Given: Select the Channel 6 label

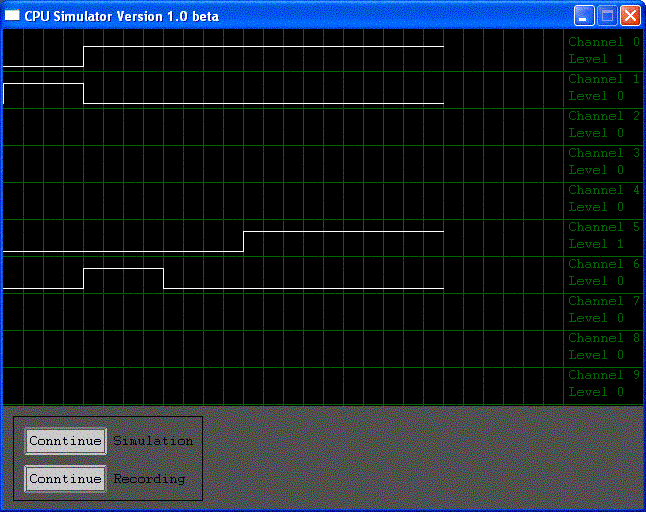Looking at the screenshot, I should click(x=604, y=264).
